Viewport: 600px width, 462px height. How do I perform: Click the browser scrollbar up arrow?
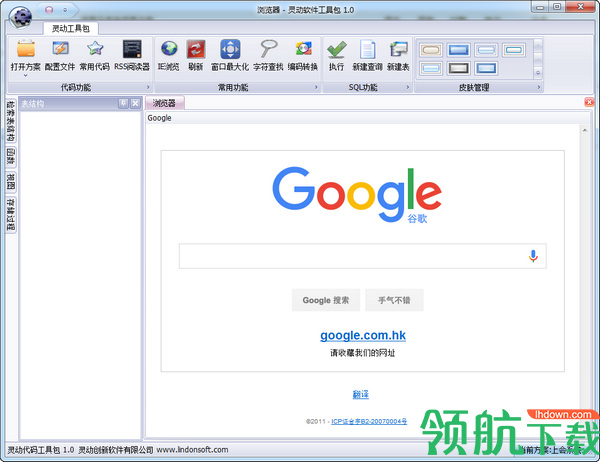pos(585,131)
